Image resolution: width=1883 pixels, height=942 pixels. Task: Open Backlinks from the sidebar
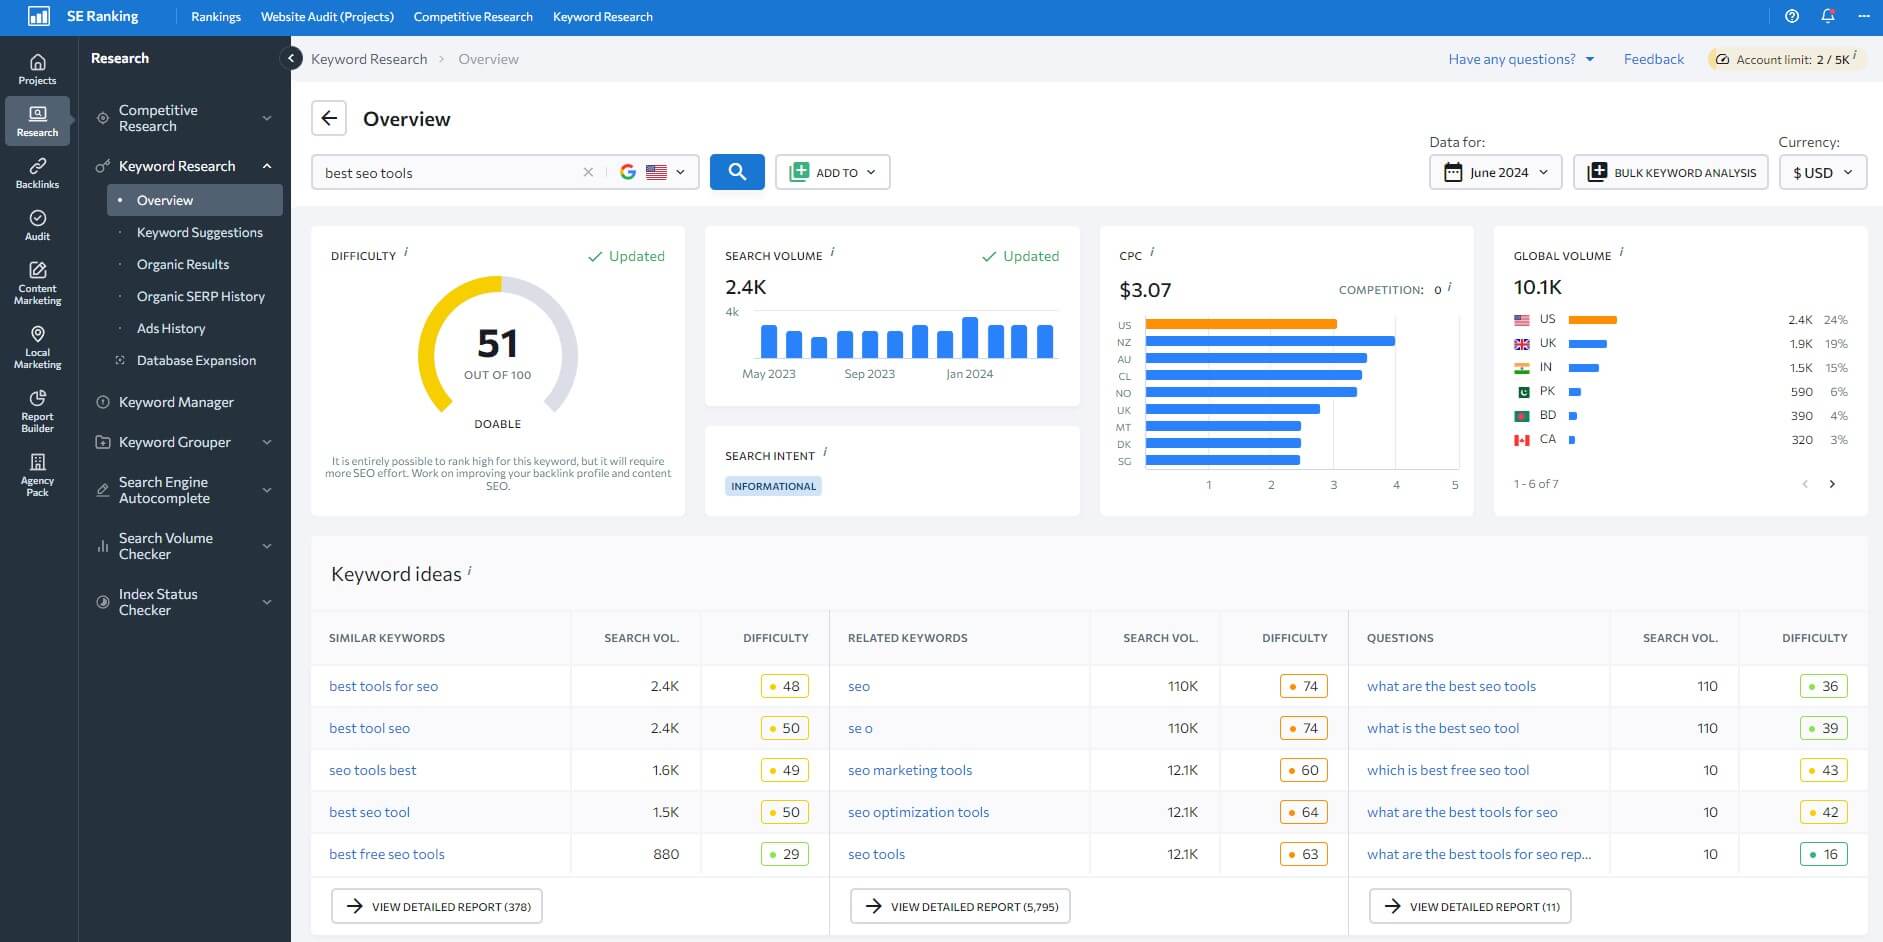[37, 173]
